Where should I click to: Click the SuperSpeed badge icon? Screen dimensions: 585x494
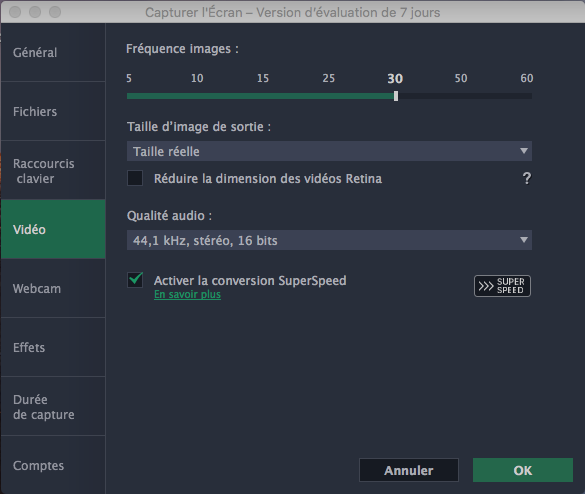tap(502, 286)
